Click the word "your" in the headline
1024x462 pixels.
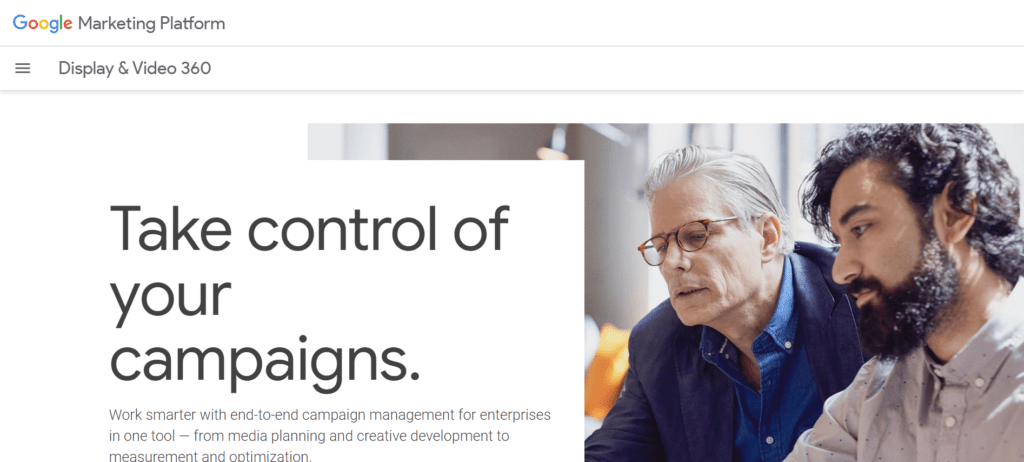pyautogui.click(x=170, y=295)
